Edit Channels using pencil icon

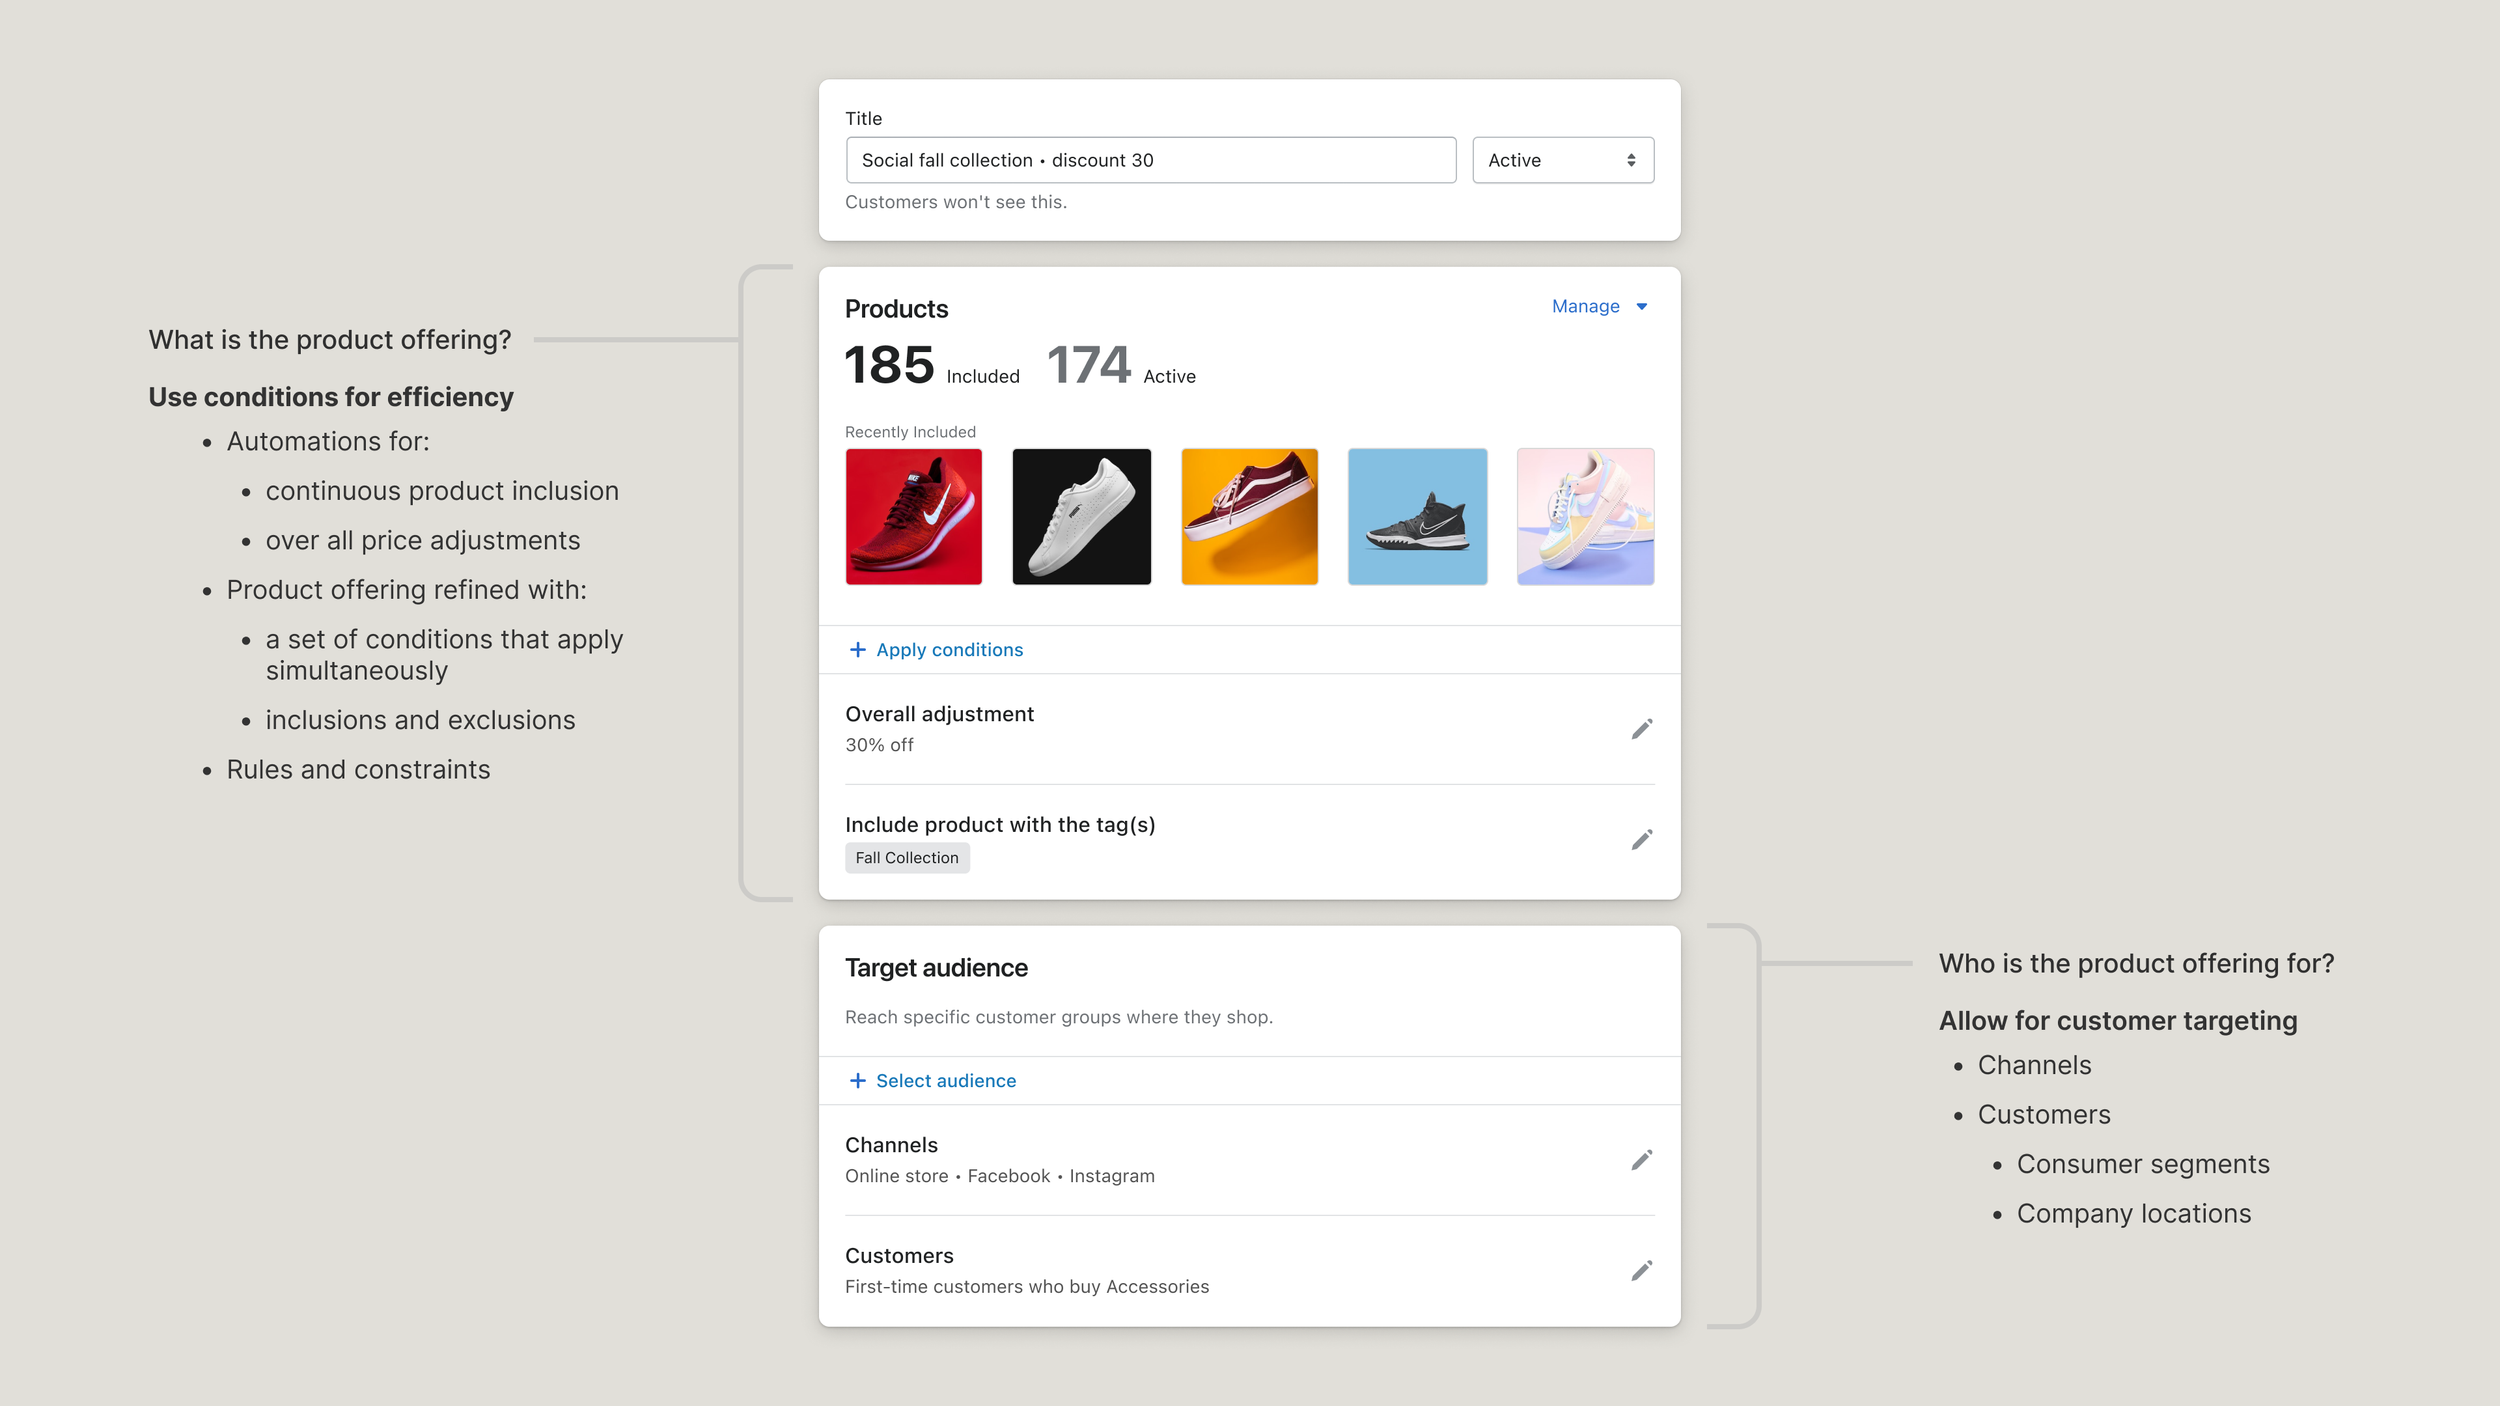[x=1641, y=1160]
